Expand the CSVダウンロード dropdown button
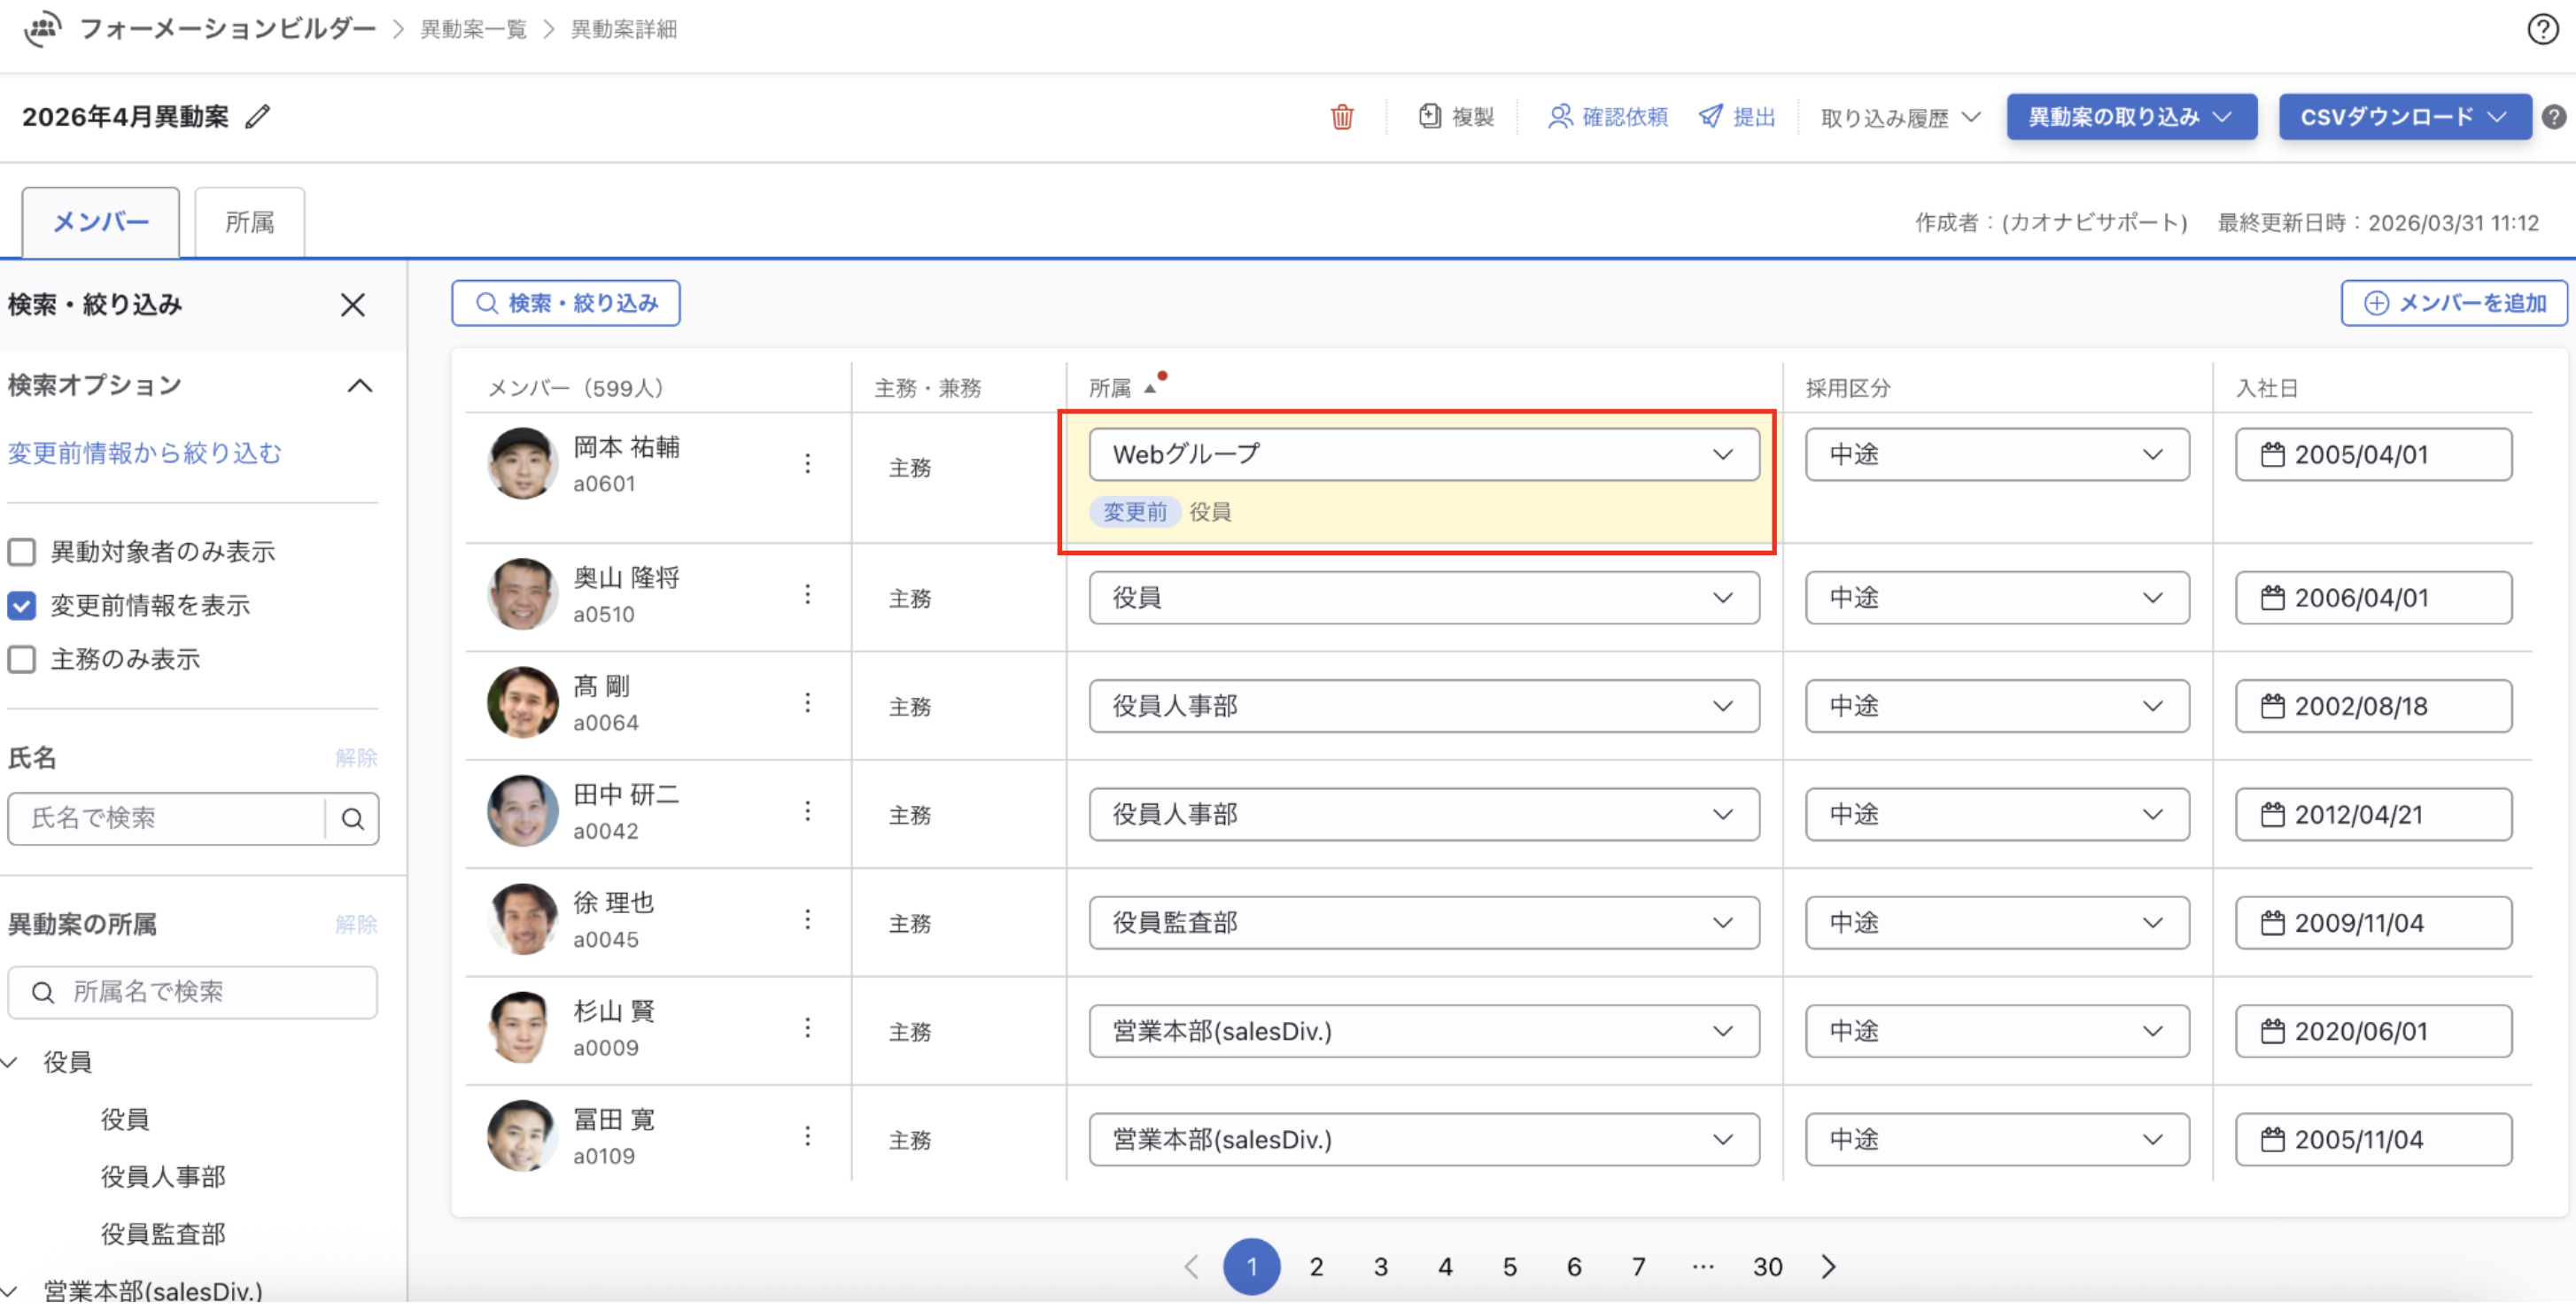Viewport: 2576px width, 1309px height. point(2404,117)
